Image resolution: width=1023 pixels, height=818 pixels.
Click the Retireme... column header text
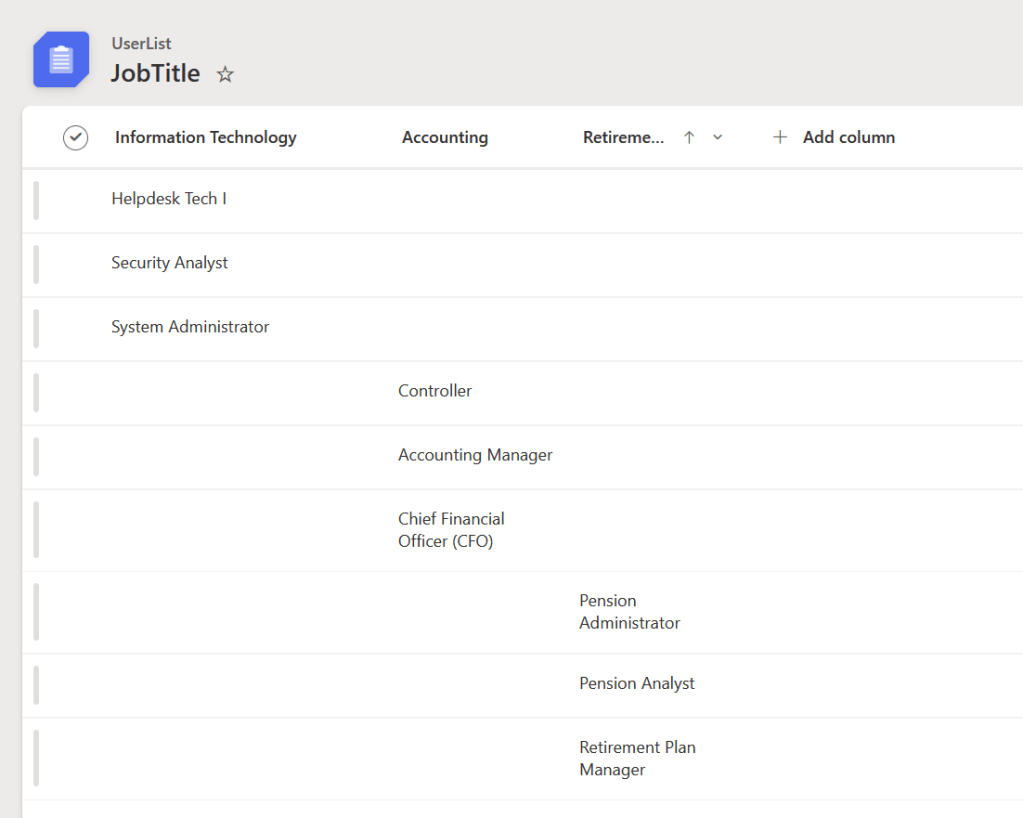(x=623, y=137)
